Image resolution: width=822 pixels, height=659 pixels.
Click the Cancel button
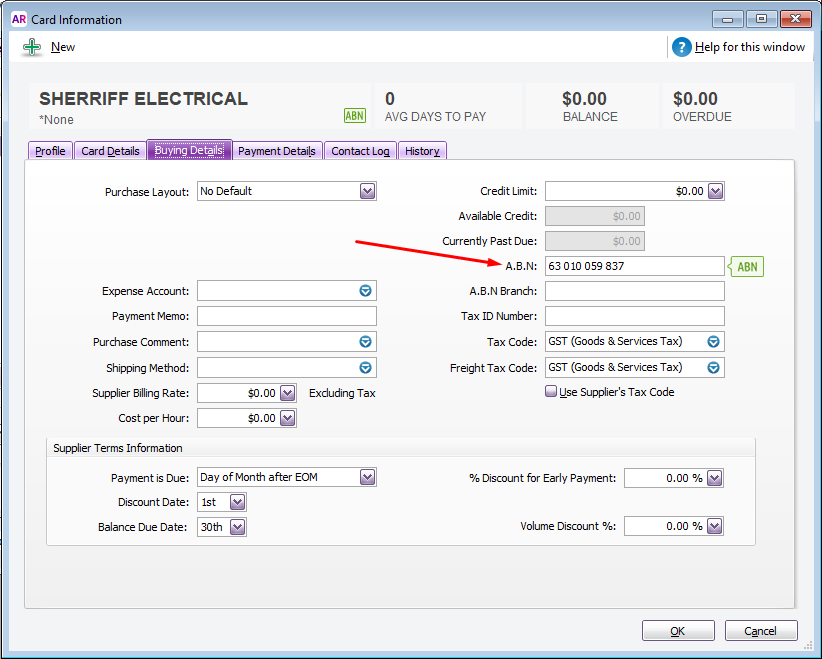pyautogui.click(x=761, y=631)
